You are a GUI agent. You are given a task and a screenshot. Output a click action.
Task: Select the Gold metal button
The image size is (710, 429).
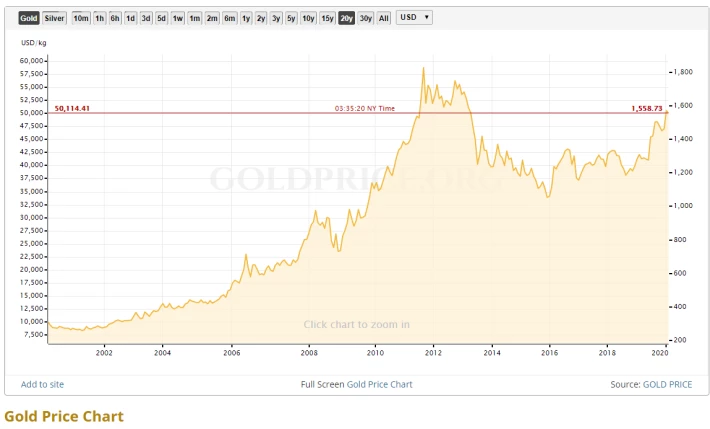click(x=29, y=18)
